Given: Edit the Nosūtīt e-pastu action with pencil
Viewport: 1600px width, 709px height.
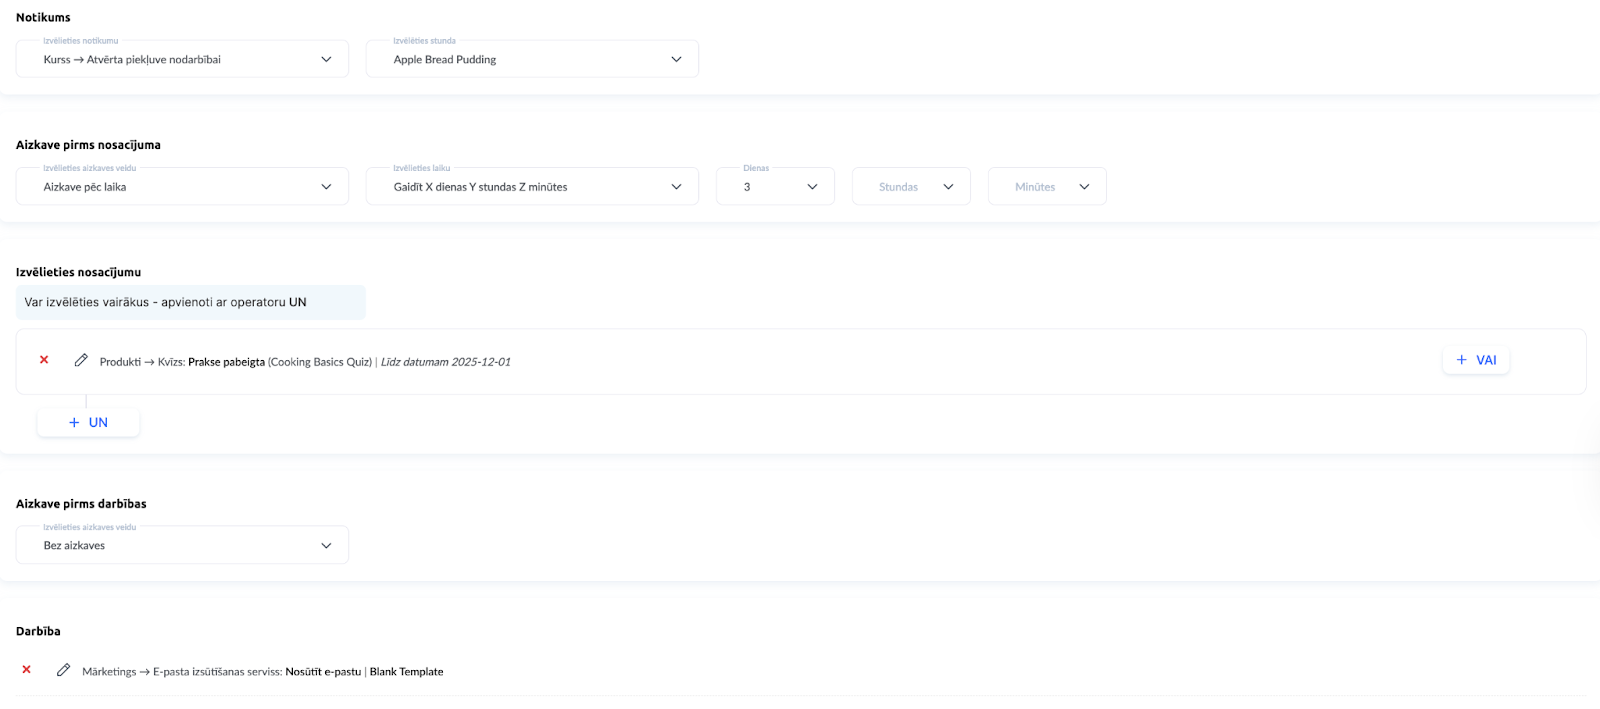Looking at the screenshot, I should point(64,670).
